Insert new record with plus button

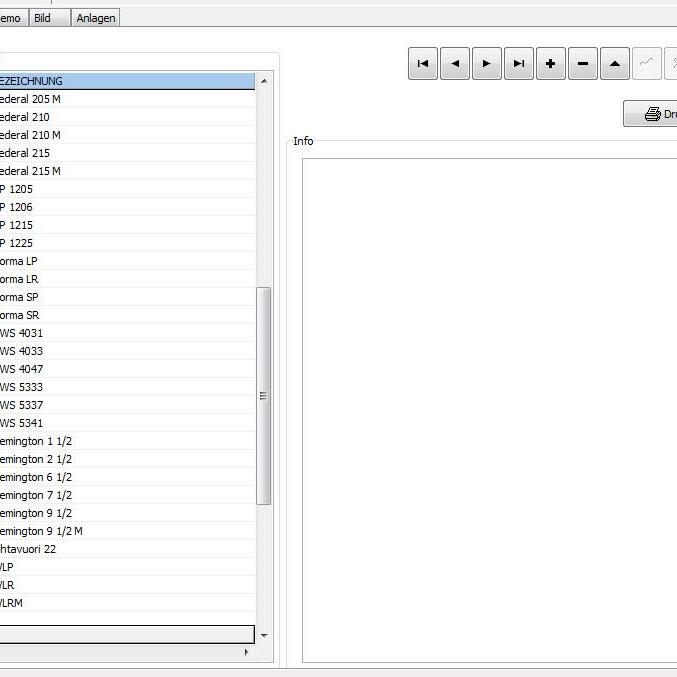pyautogui.click(x=550, y=64)
